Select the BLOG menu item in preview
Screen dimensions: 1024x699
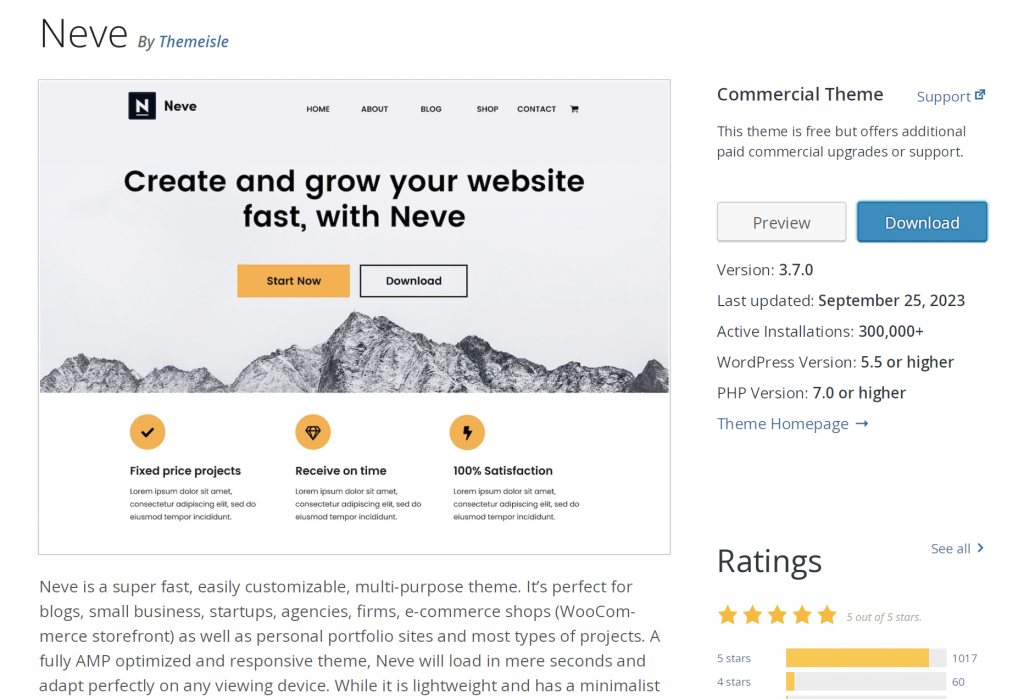pyautogui.click(x=431, y=109)
